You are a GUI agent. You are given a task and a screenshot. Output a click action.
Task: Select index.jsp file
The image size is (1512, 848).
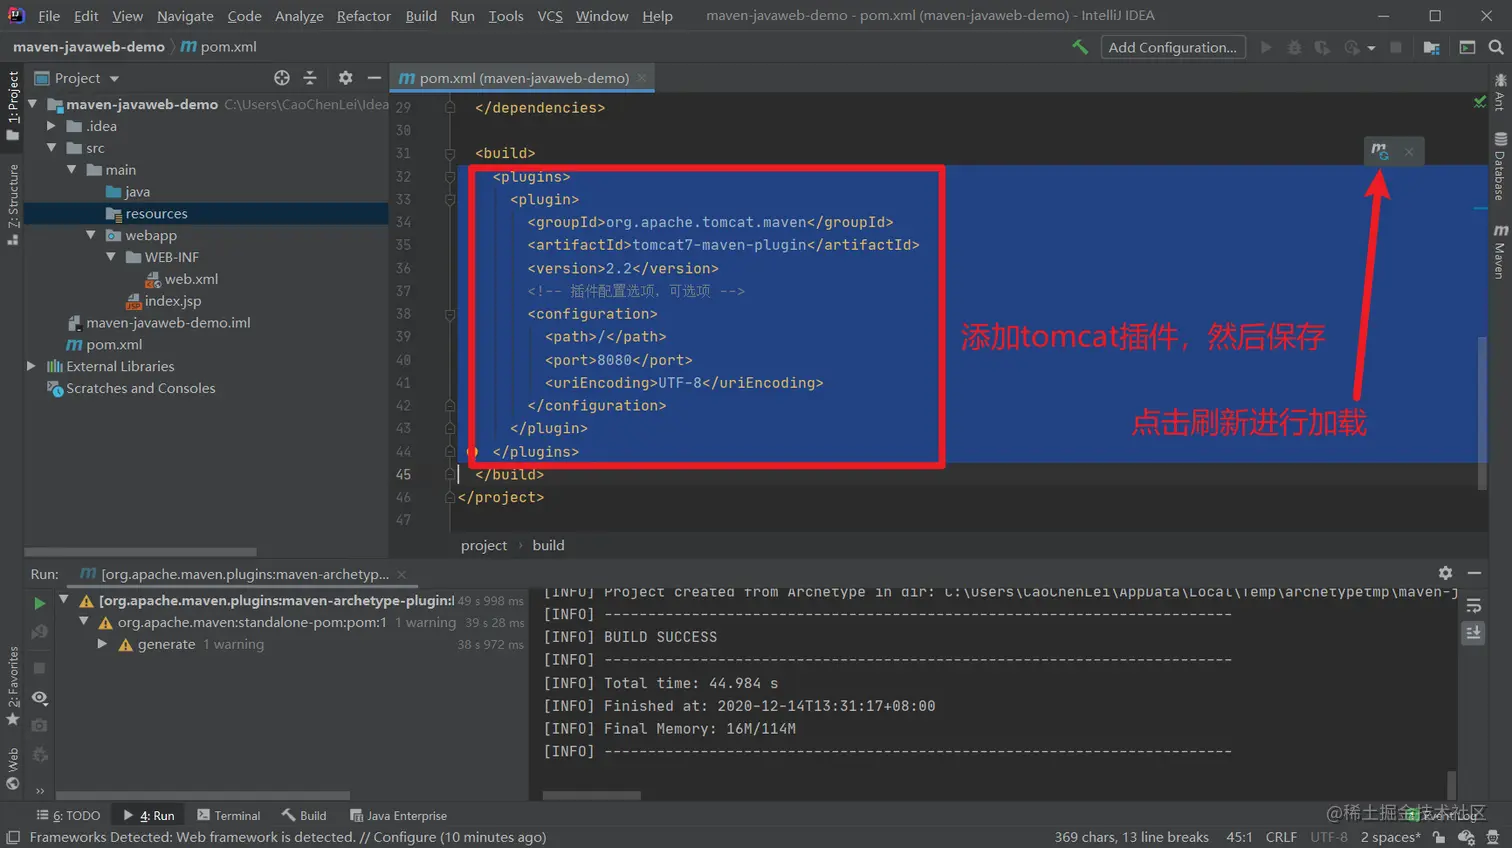(x=163, y=301)
